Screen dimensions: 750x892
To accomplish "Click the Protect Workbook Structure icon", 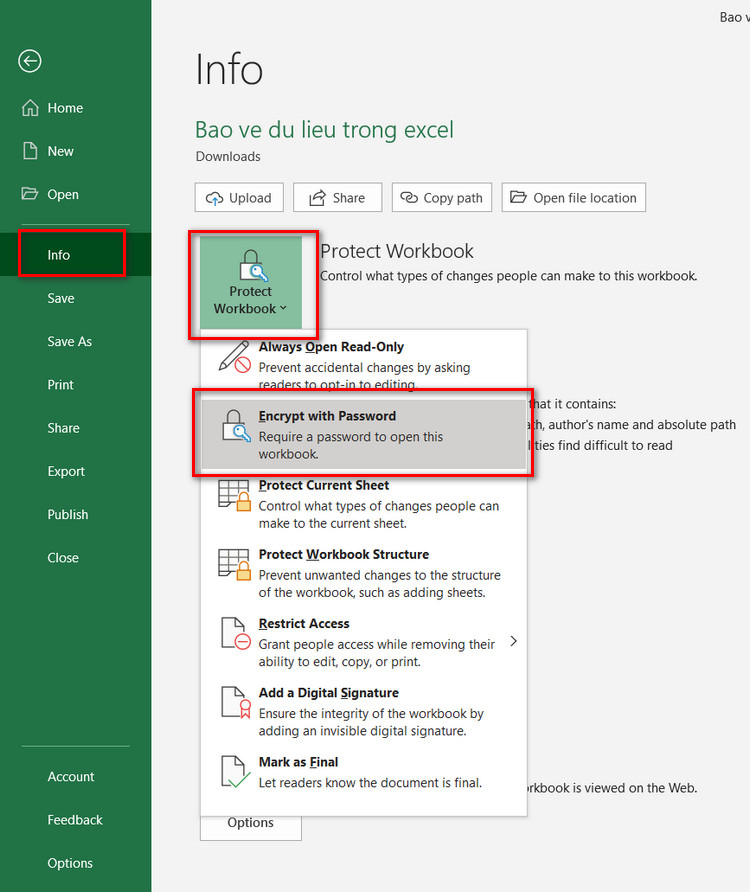I will pyautogui.click(x=234, y=565).
